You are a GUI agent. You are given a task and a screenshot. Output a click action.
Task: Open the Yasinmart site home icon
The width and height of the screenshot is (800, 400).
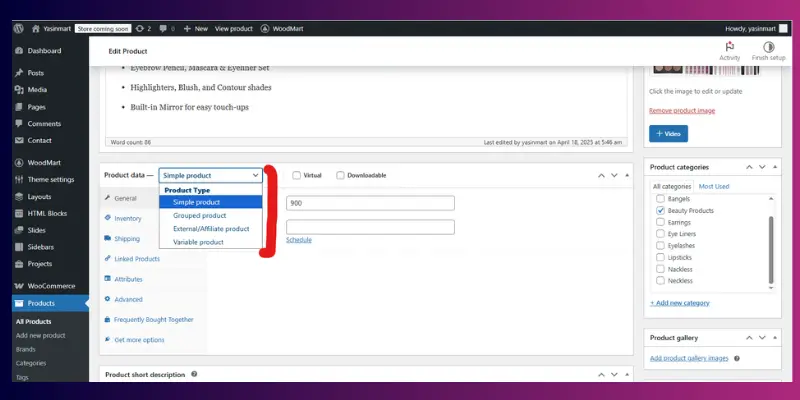tap(36, 29)
